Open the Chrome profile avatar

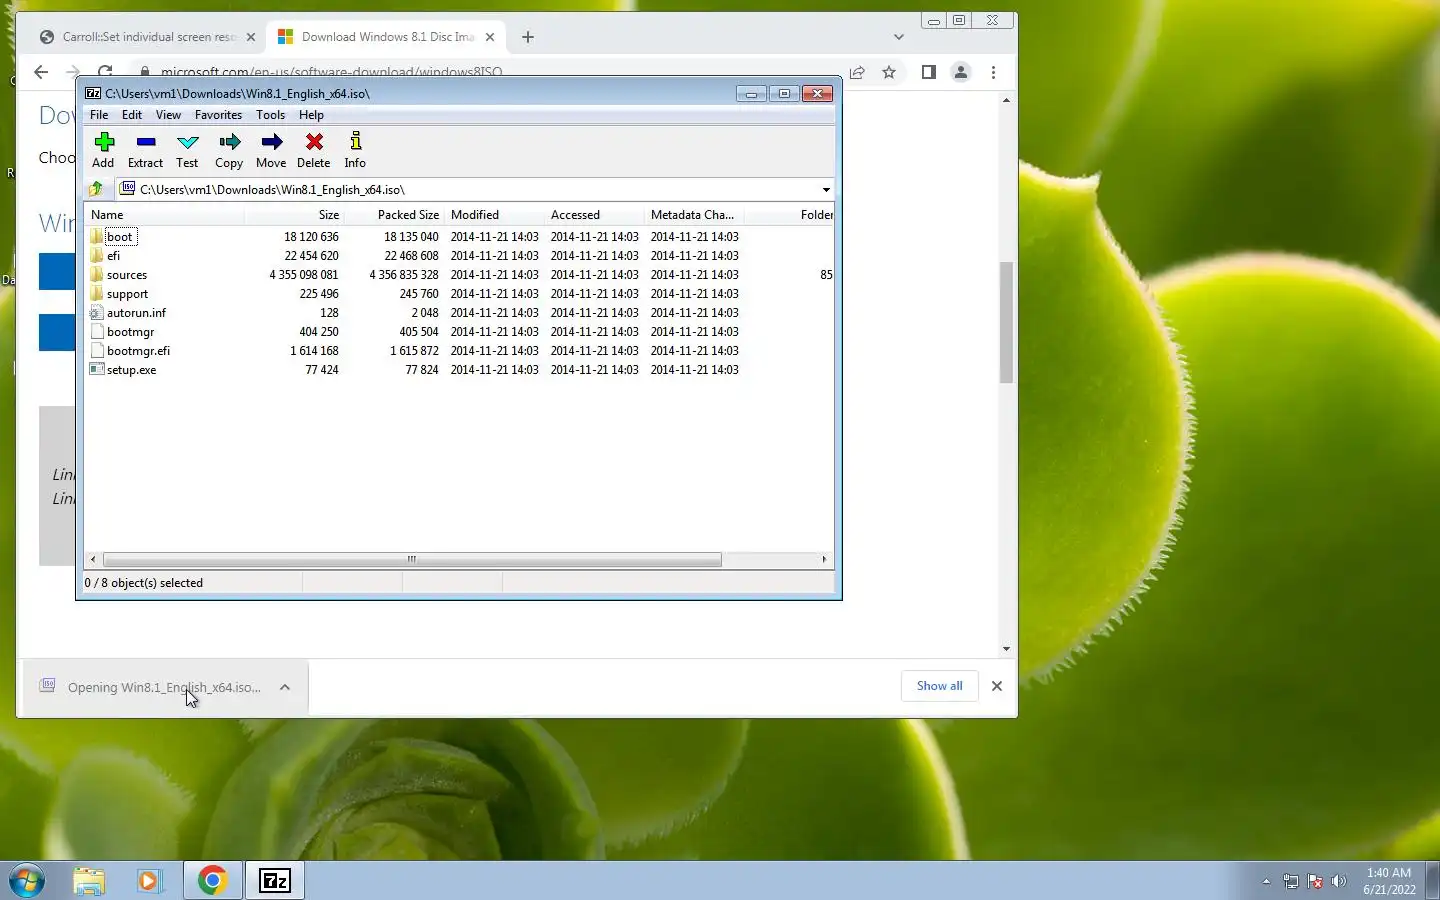961,72
